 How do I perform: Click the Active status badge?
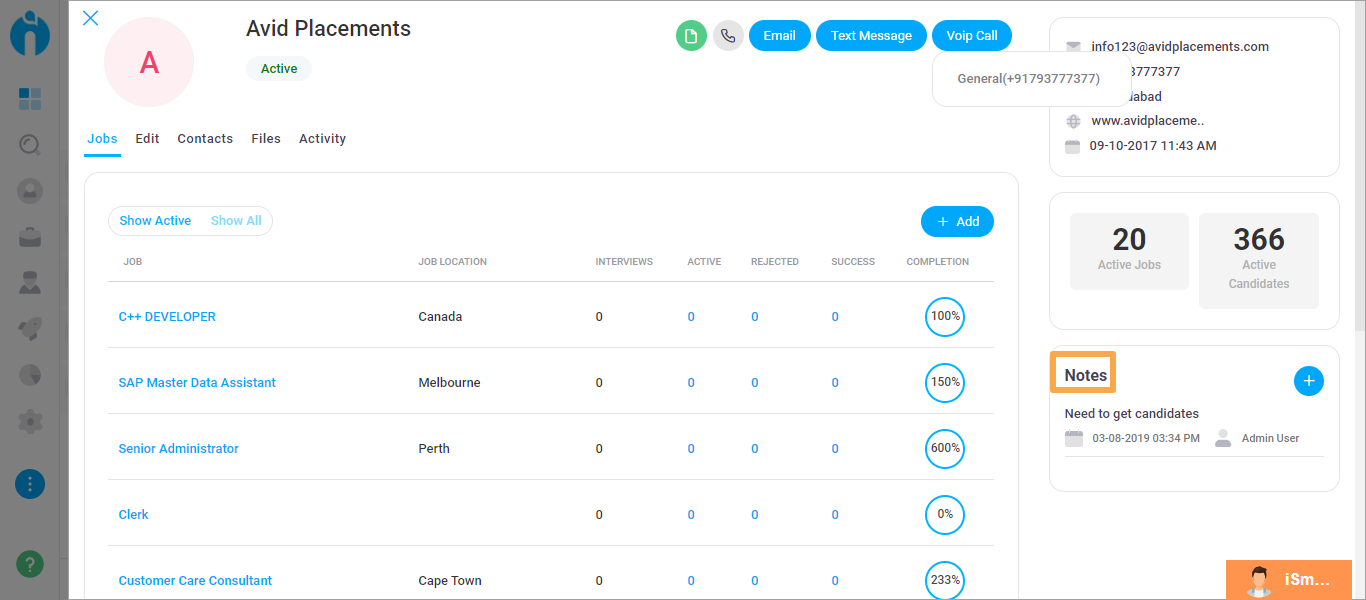[279, 69]
